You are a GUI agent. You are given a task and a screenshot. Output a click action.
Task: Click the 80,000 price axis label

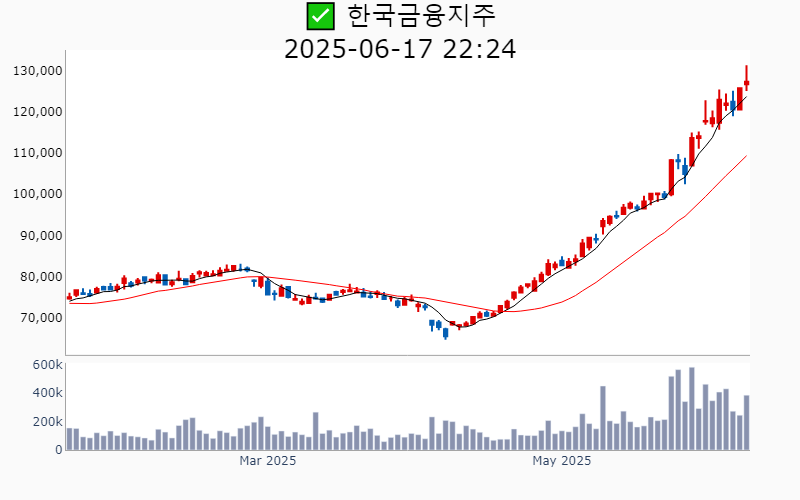41,277
